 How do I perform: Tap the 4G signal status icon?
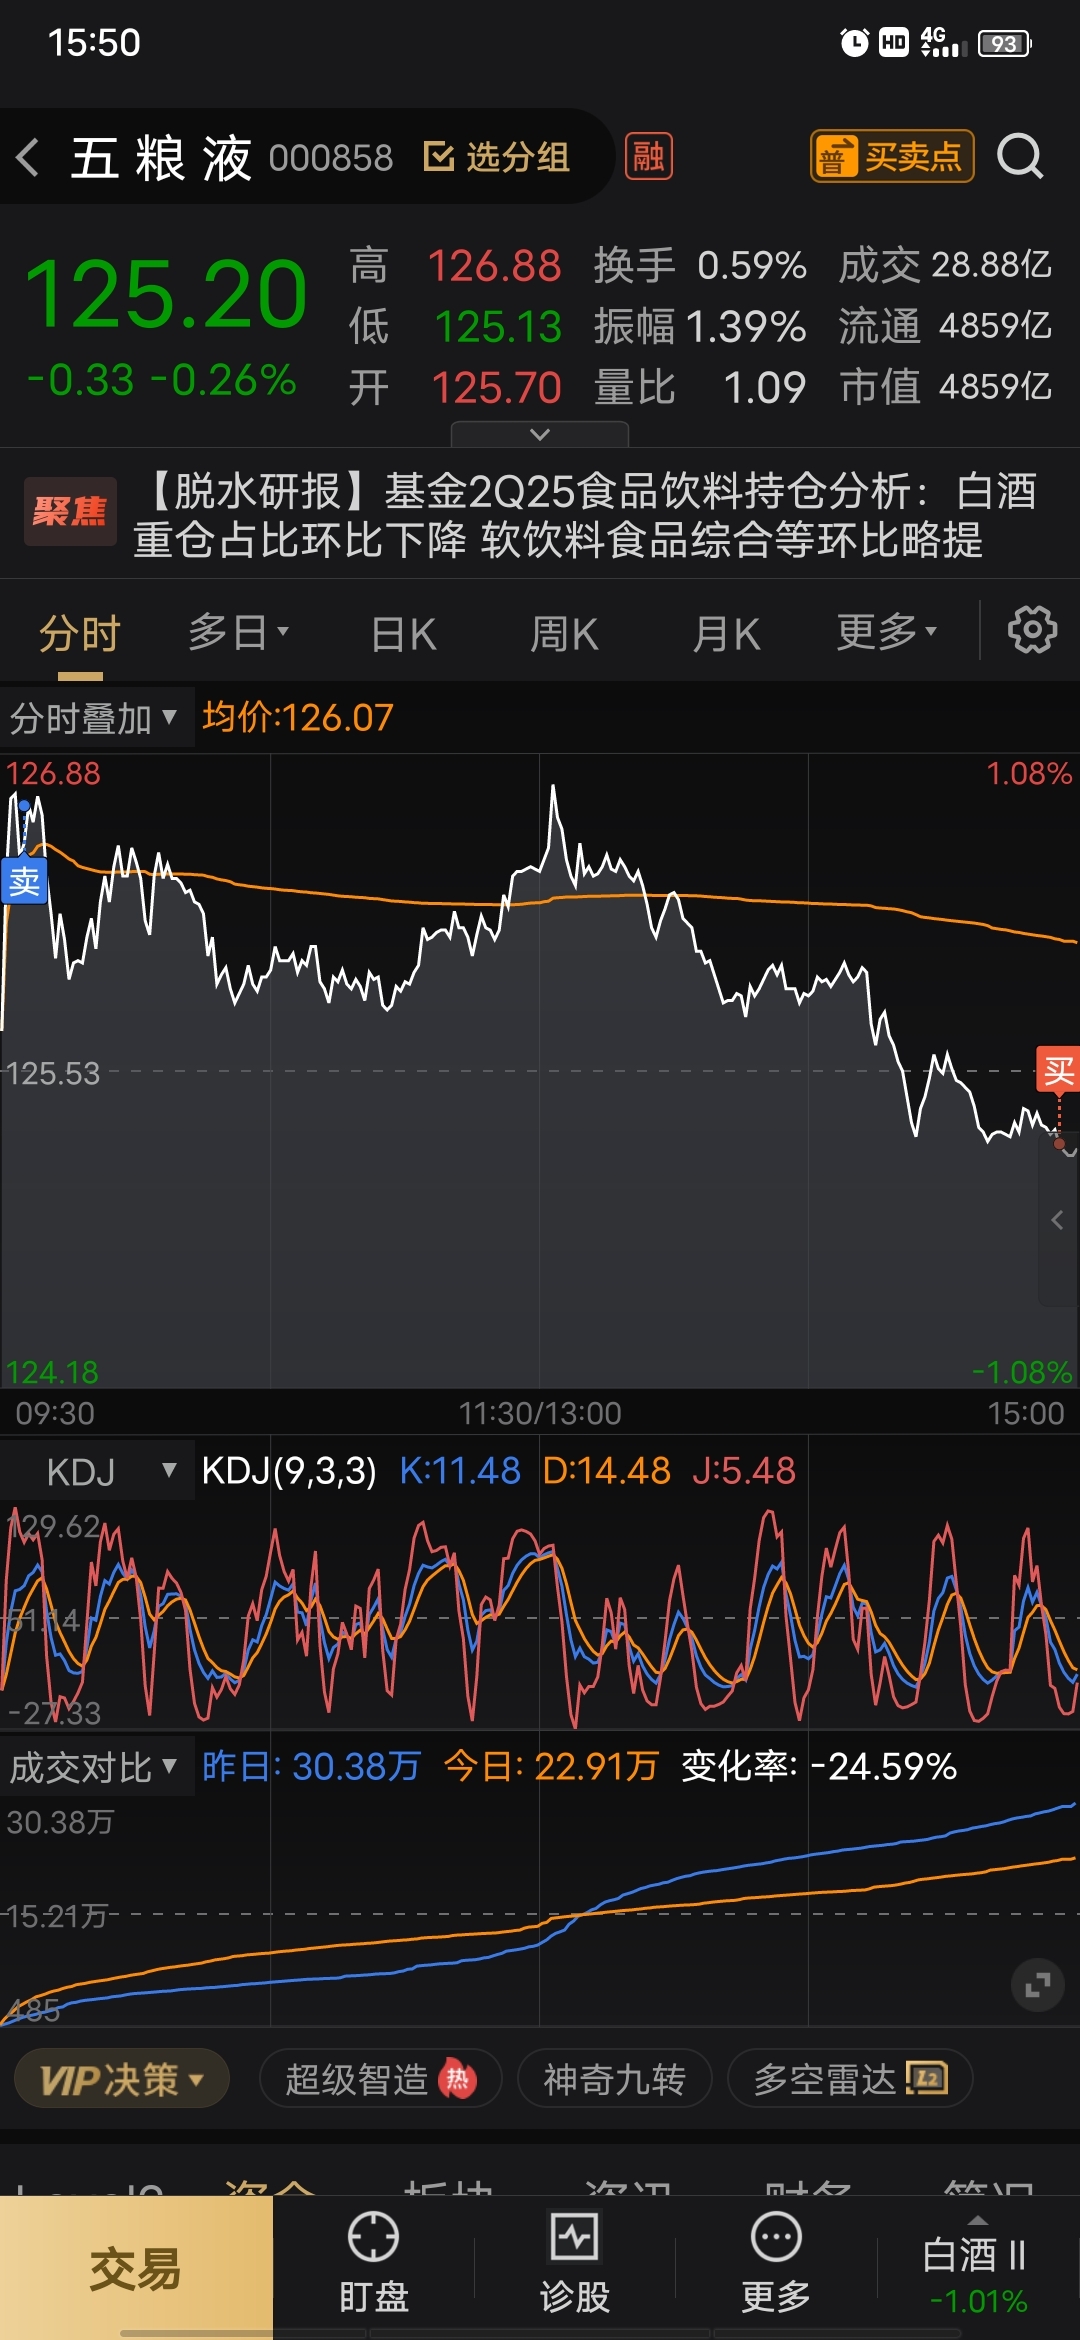coord(943,42)
